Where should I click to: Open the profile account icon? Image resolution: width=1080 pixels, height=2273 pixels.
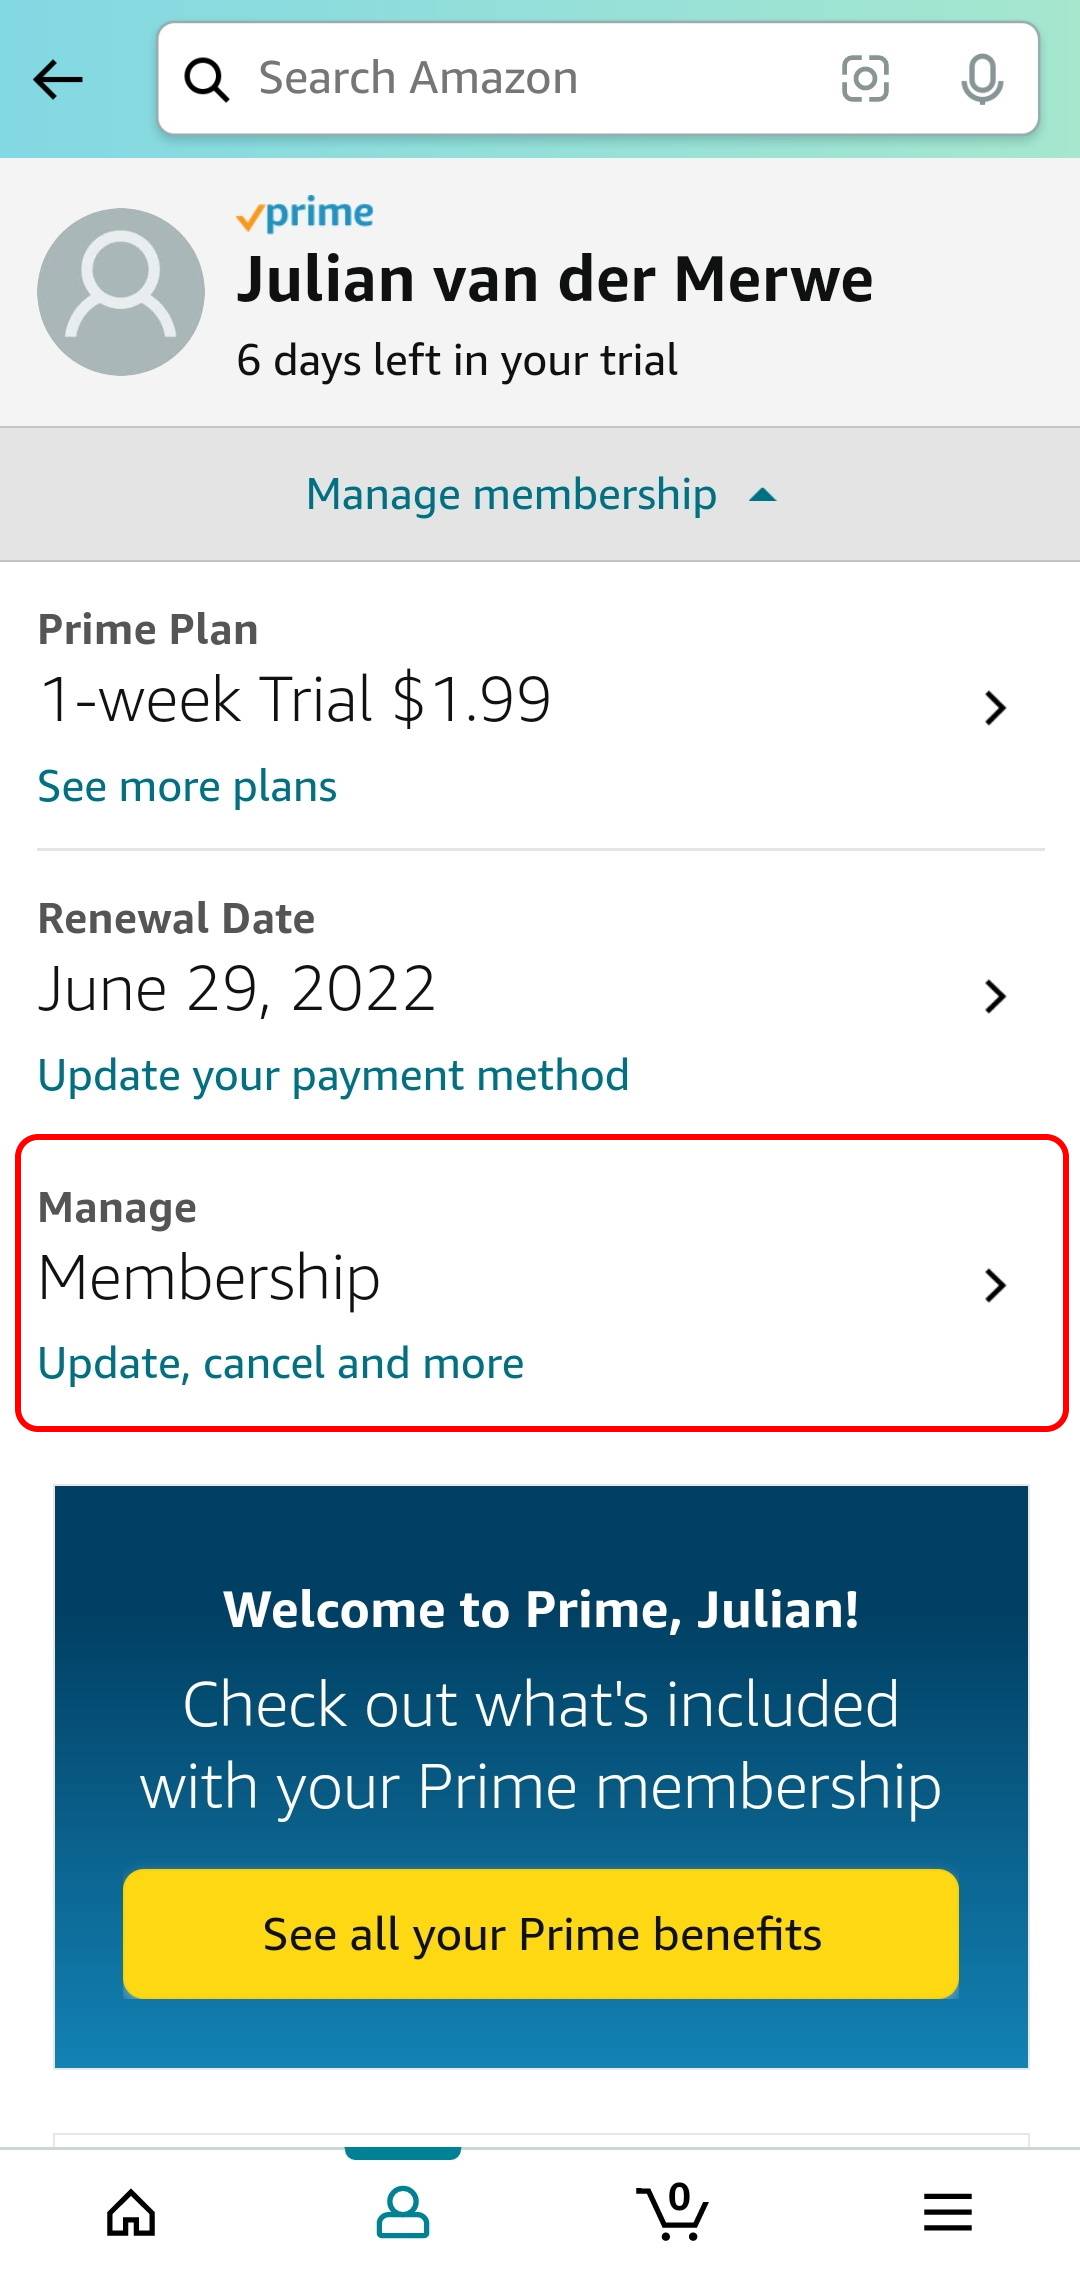click(x=404, y=2211)
